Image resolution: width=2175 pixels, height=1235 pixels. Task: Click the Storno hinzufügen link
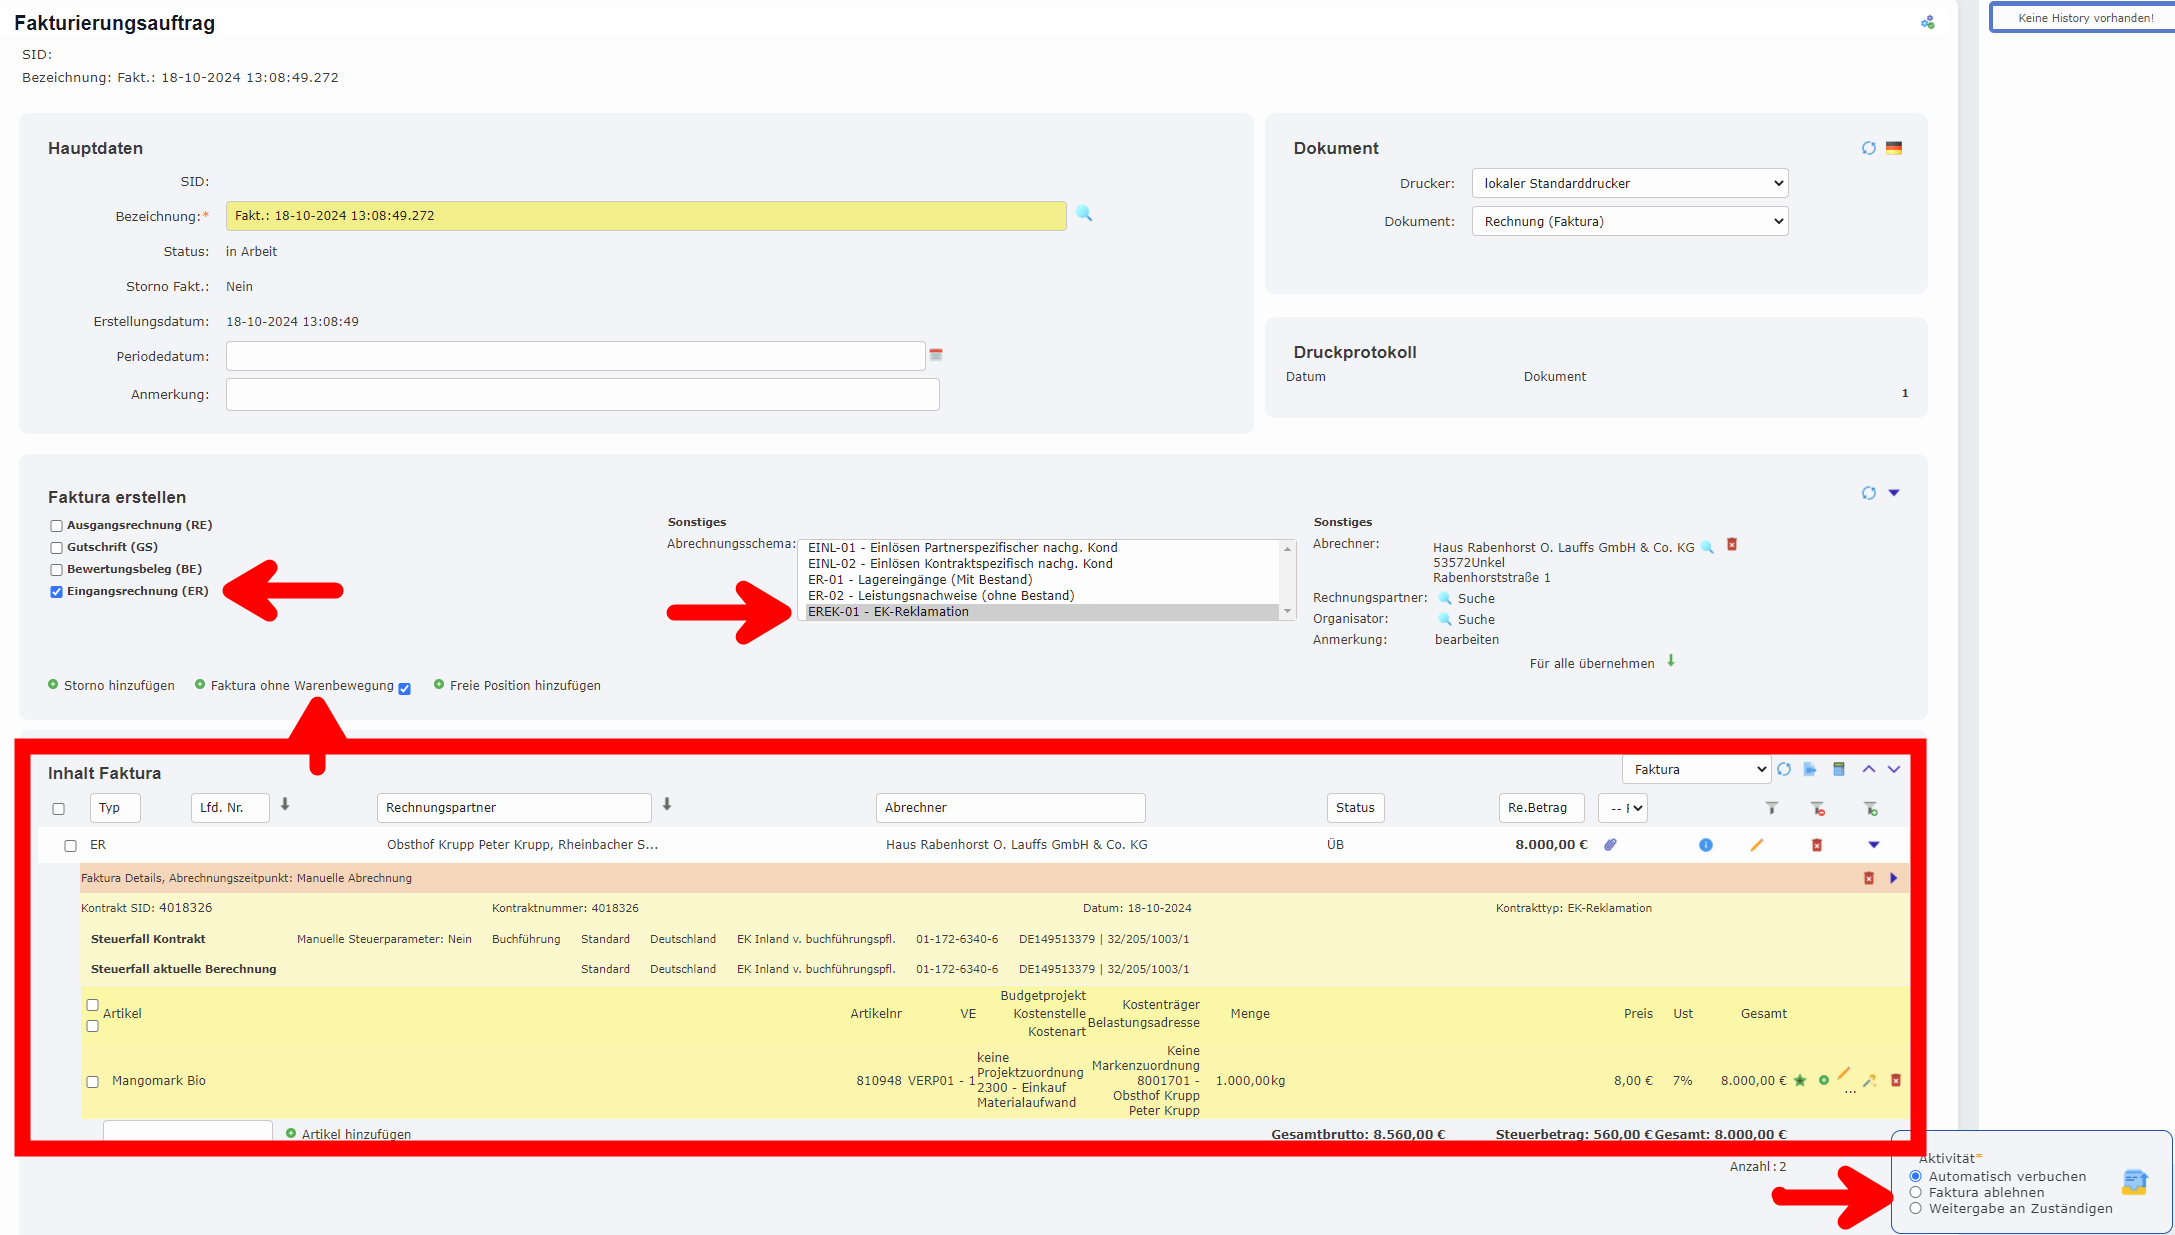(x=118, y=685)
